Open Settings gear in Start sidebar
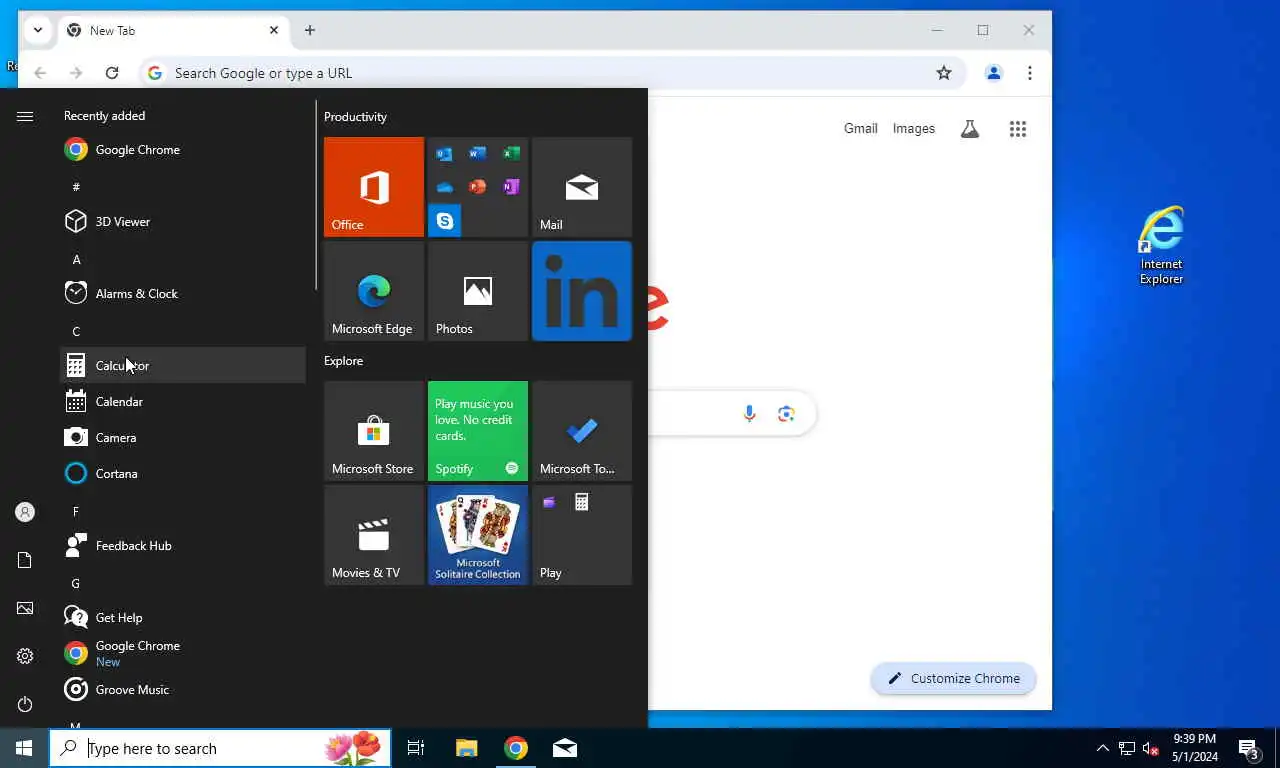 pyautogui.click(x=25, y=656)
